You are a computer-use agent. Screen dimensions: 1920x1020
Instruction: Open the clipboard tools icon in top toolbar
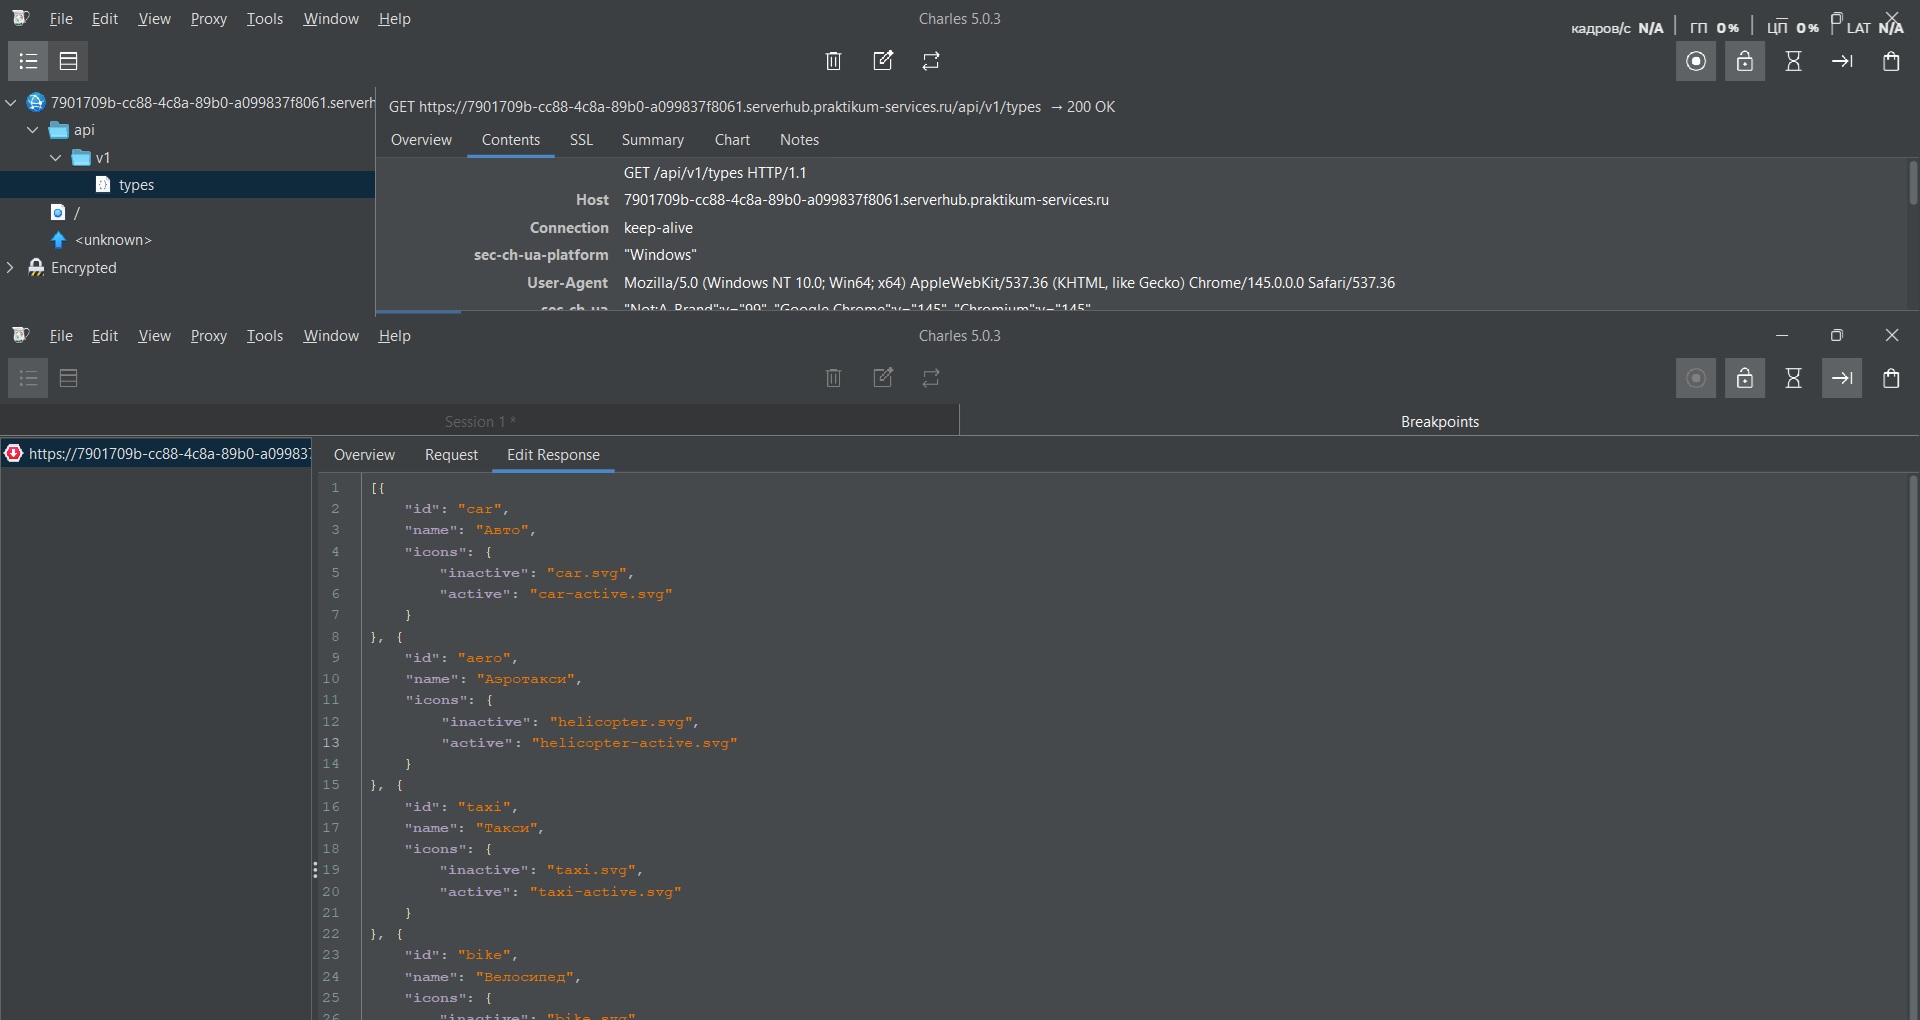[x=1891, y=61]
